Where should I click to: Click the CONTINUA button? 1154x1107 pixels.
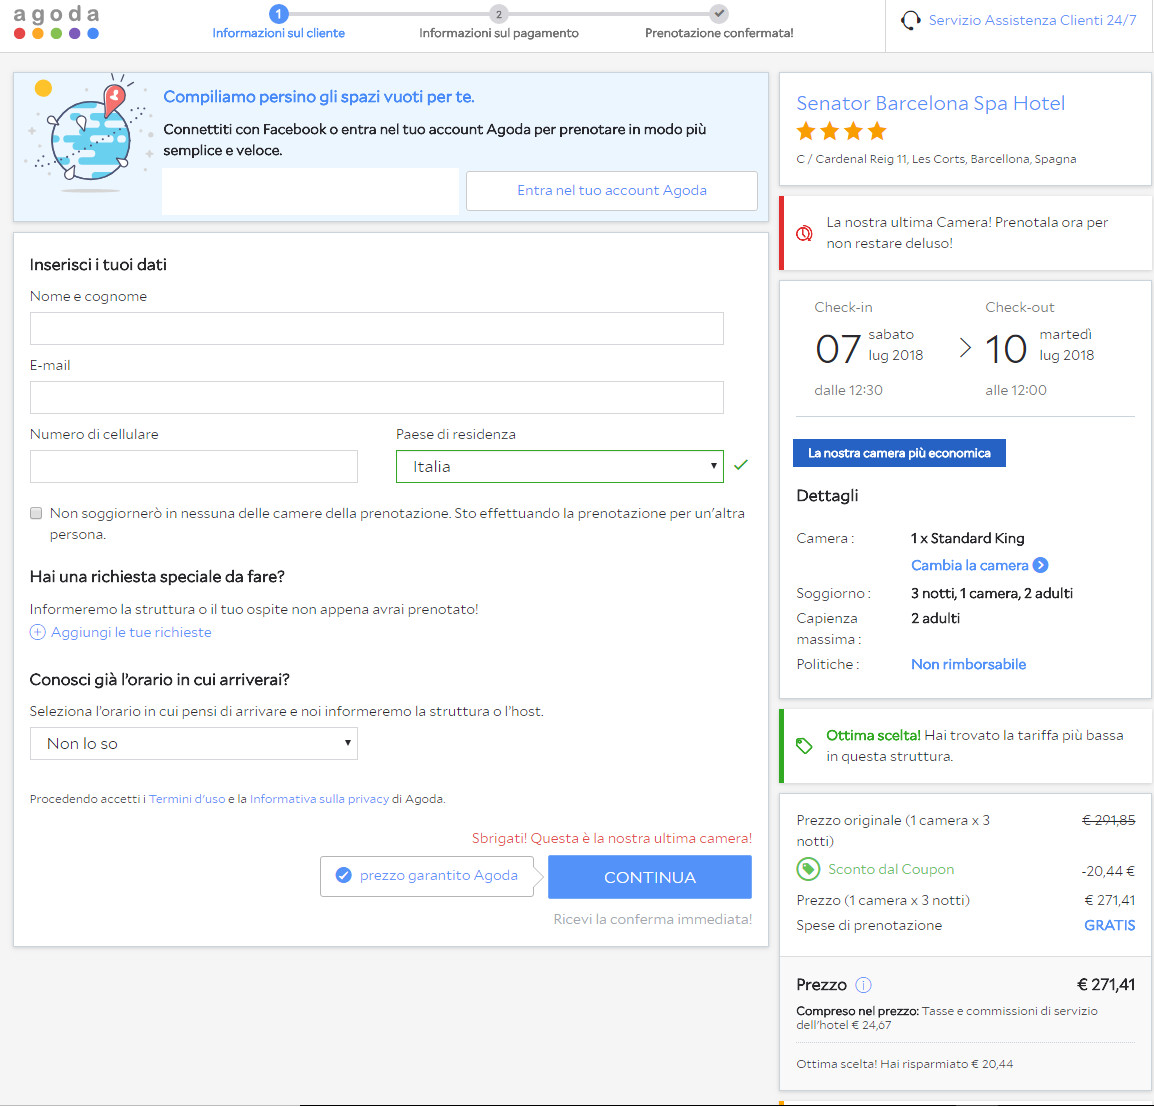(x=650, y=877)
